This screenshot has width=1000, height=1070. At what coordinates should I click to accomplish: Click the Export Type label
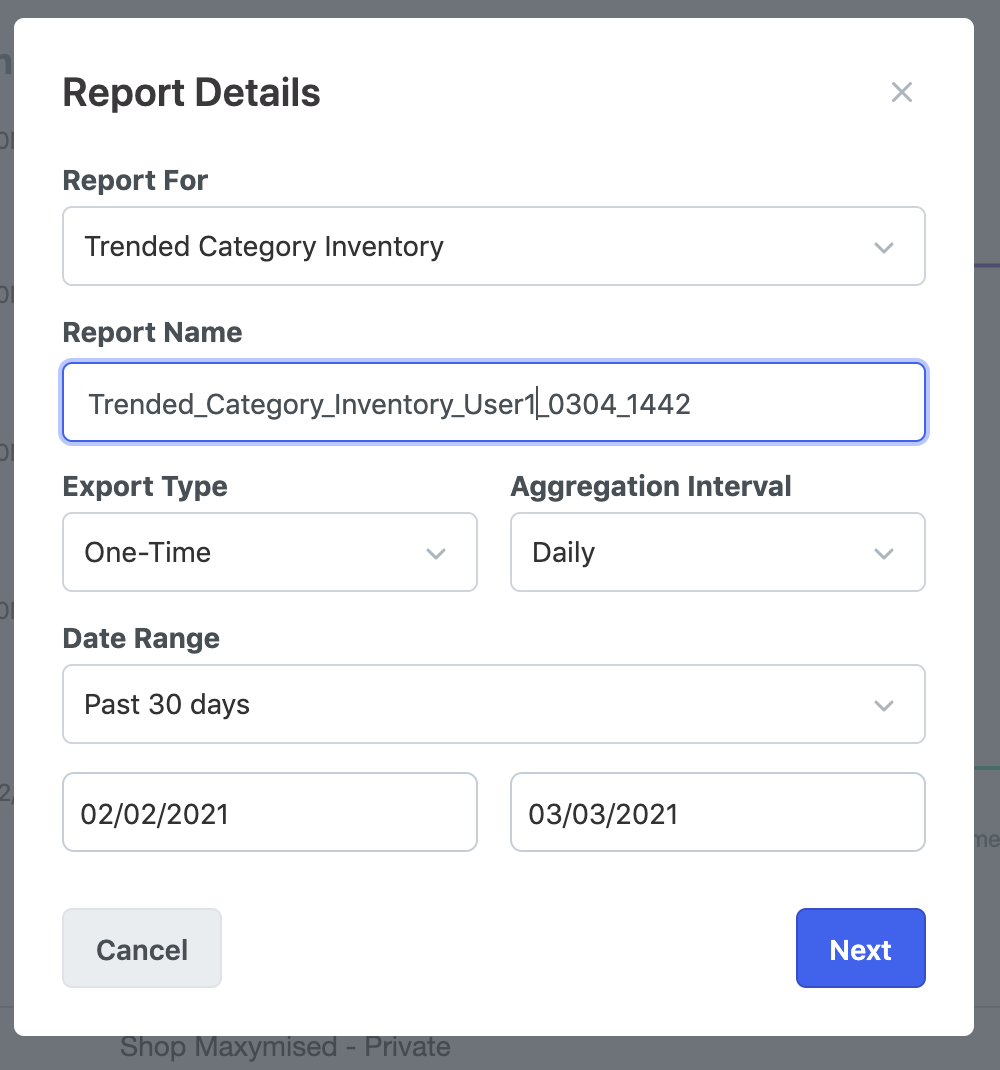click(x=145, y=487)
